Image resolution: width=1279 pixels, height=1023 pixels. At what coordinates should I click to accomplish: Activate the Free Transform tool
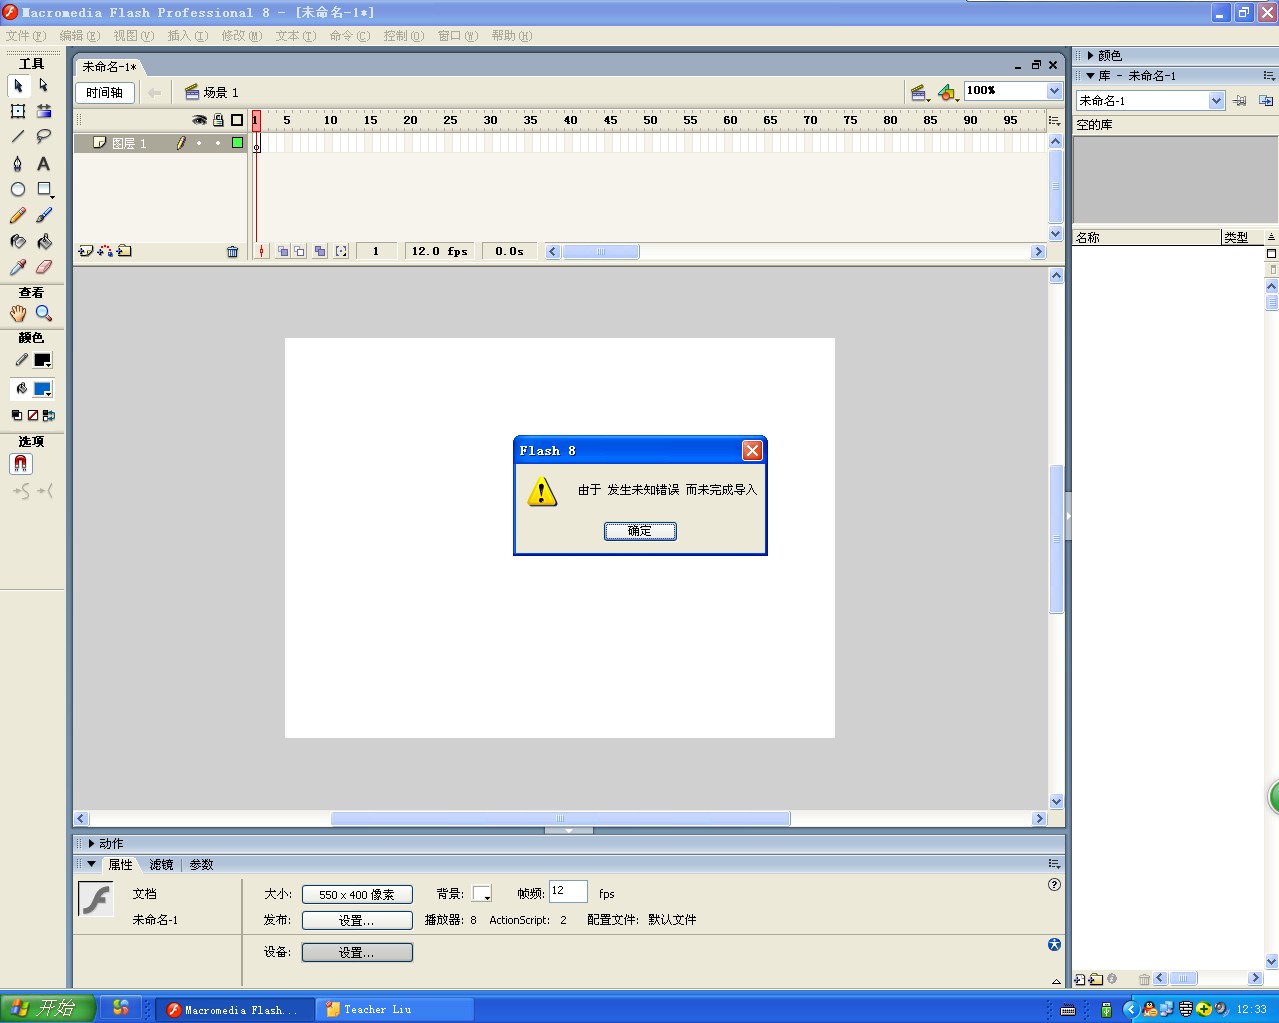[17, 111]
